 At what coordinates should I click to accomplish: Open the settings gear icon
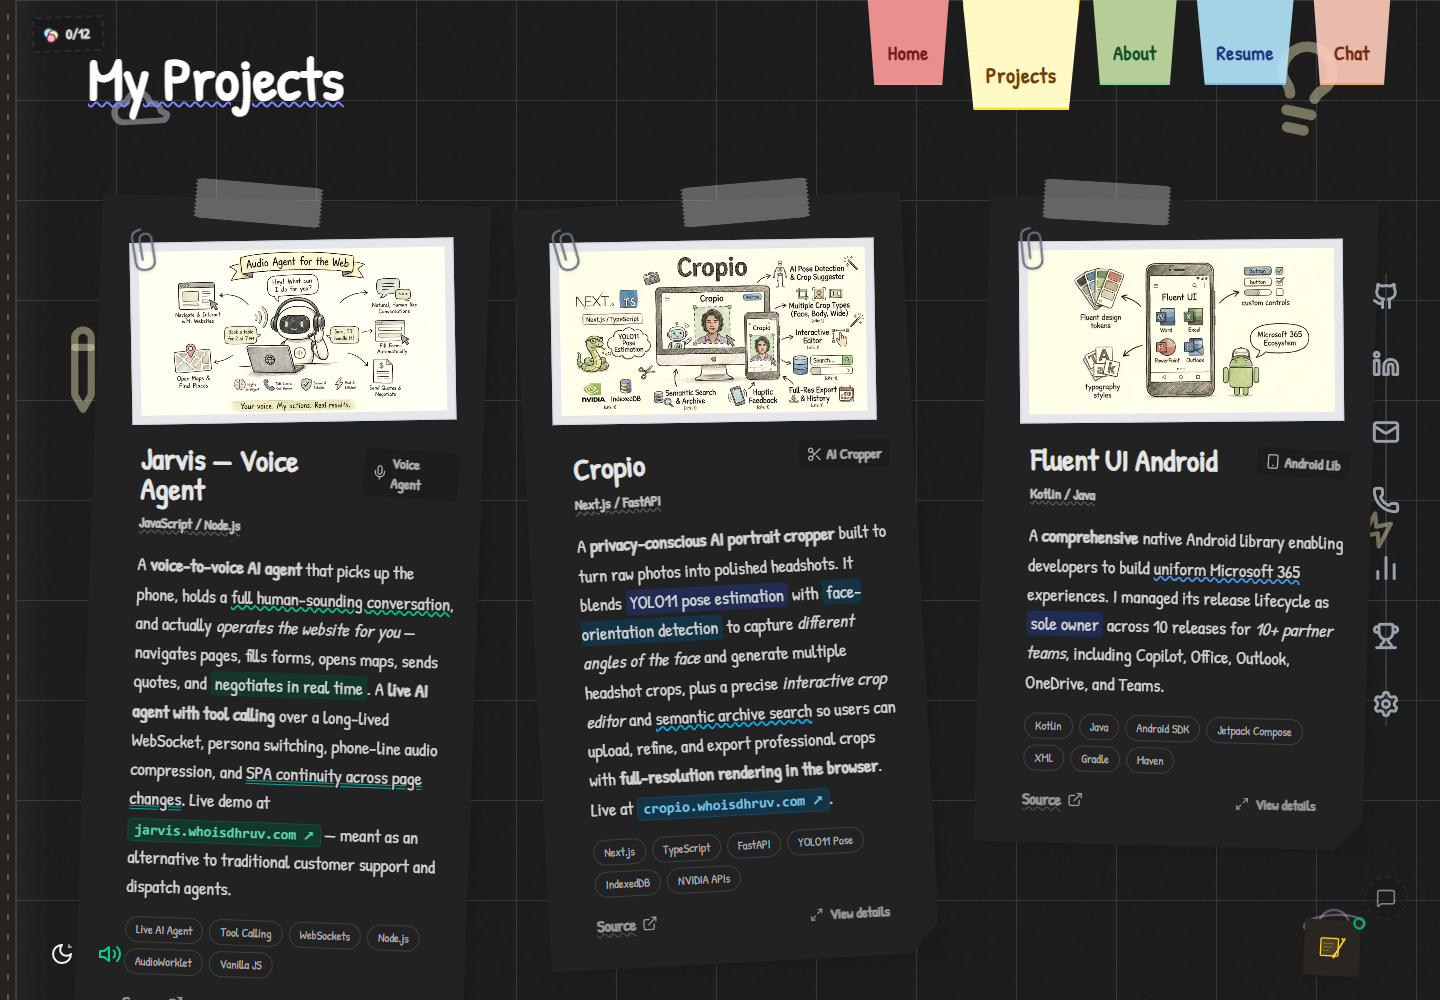click(x=1386, y=704)
